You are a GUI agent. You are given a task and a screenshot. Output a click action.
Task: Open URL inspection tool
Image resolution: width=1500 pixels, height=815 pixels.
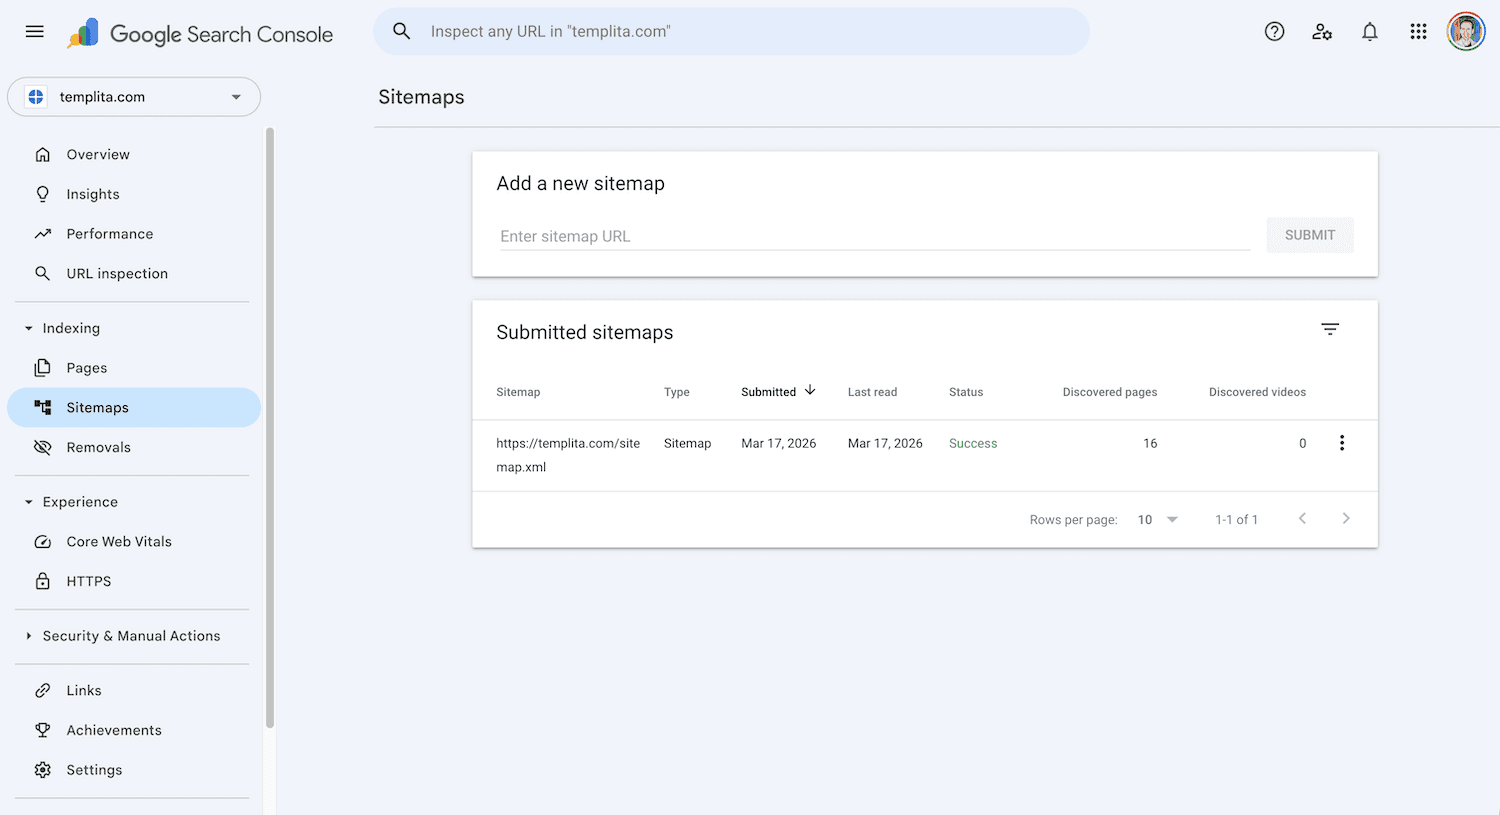pyautogui.click(x=116, y=273)
